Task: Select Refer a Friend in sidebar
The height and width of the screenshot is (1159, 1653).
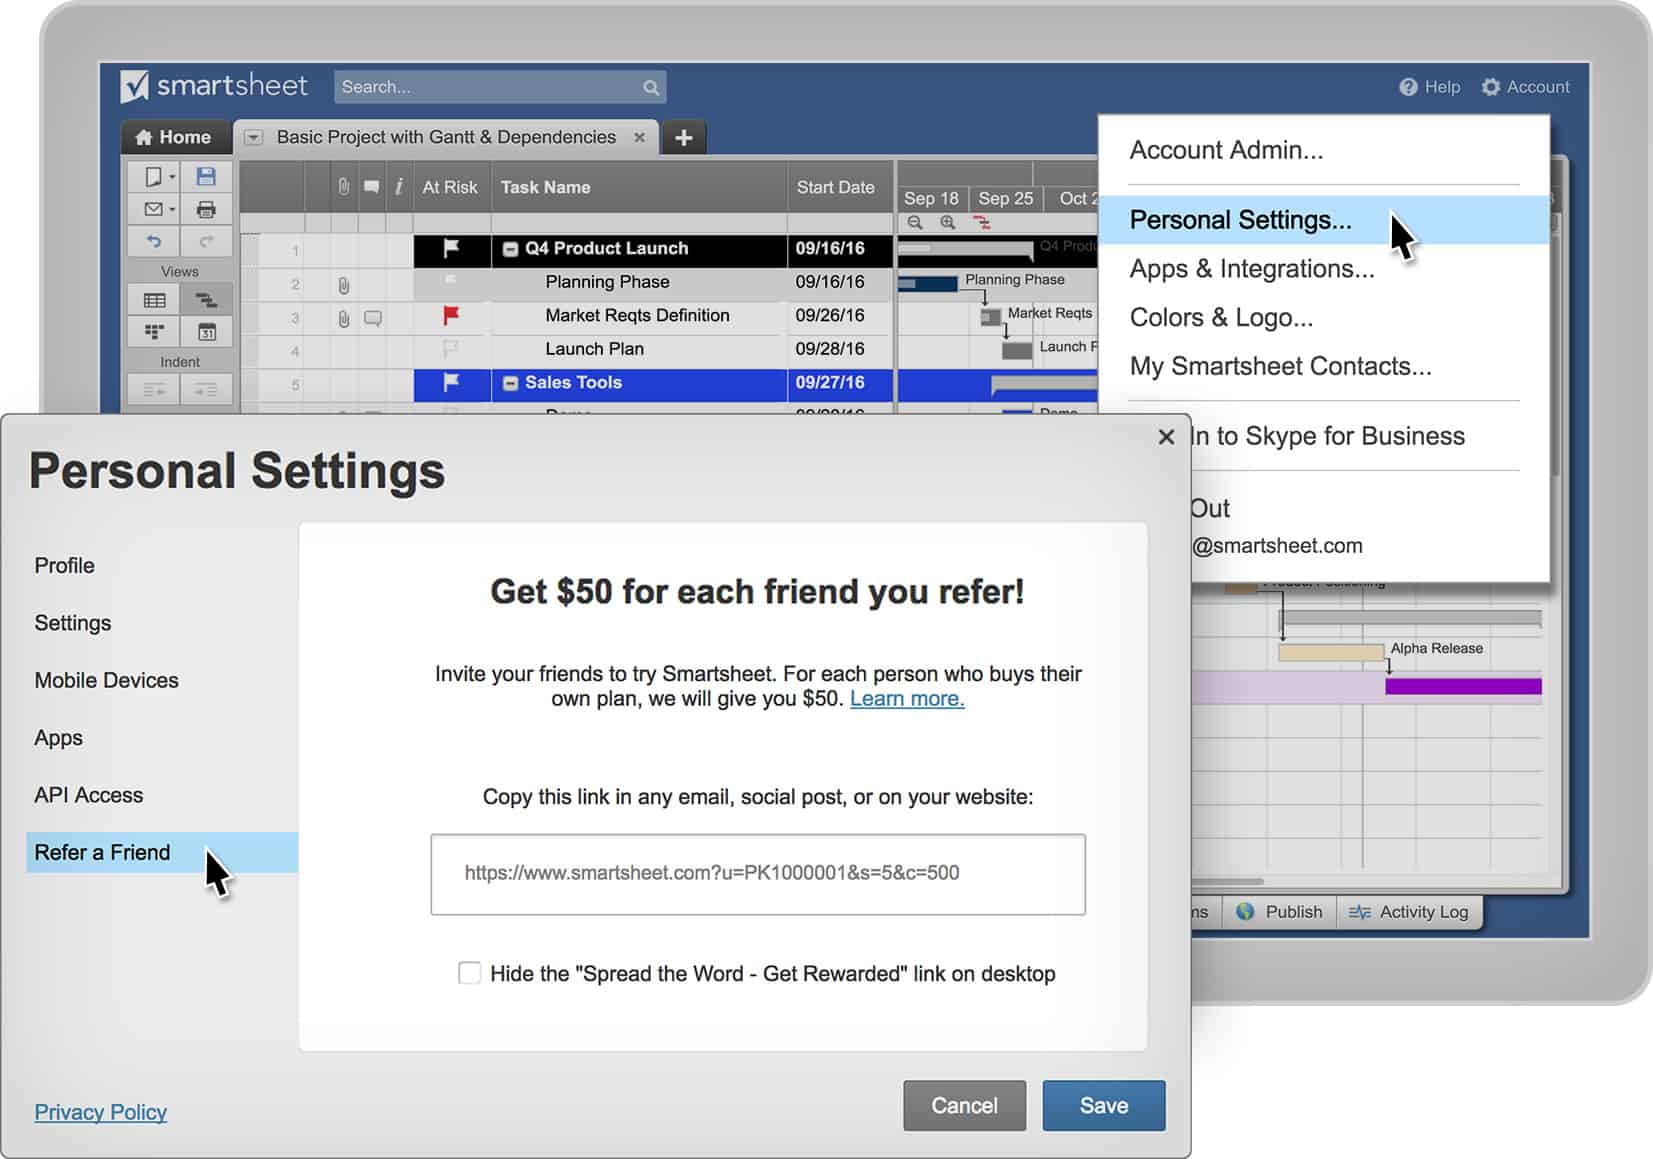Action: pos(162,852)
